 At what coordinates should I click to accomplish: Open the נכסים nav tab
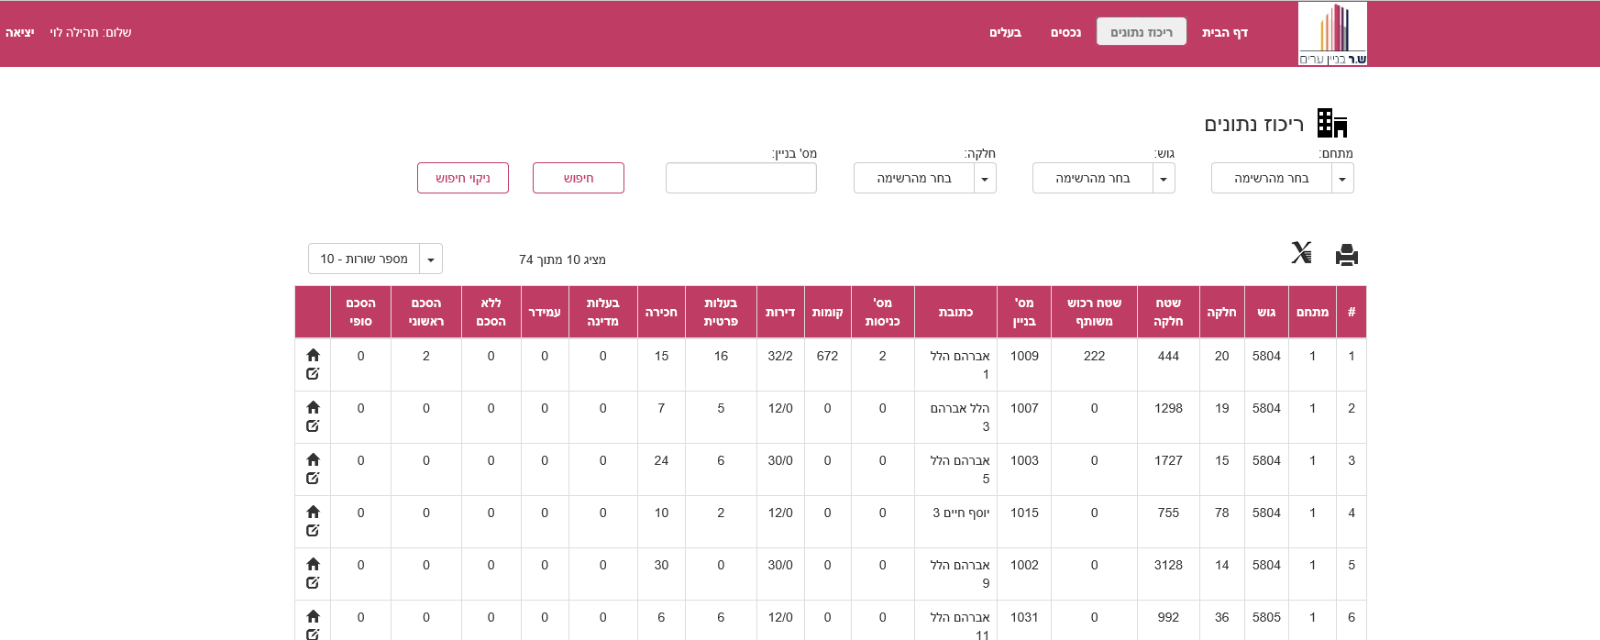[1066, 32]
